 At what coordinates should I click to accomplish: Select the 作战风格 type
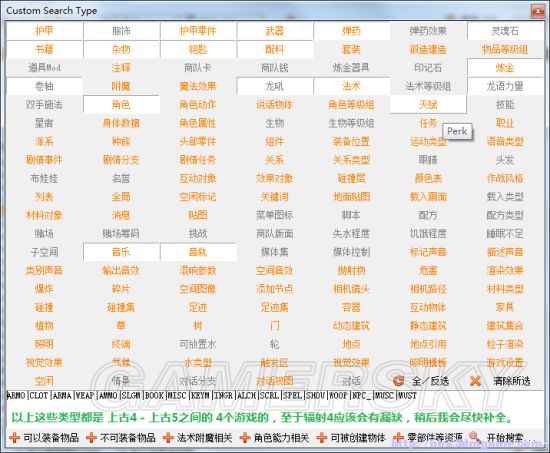[x=505, y=178]
